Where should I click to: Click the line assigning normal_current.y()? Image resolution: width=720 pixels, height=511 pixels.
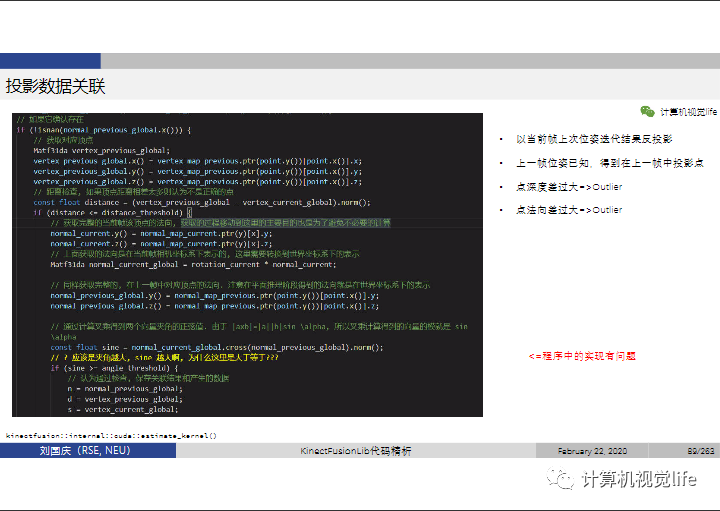click(161, 233)
